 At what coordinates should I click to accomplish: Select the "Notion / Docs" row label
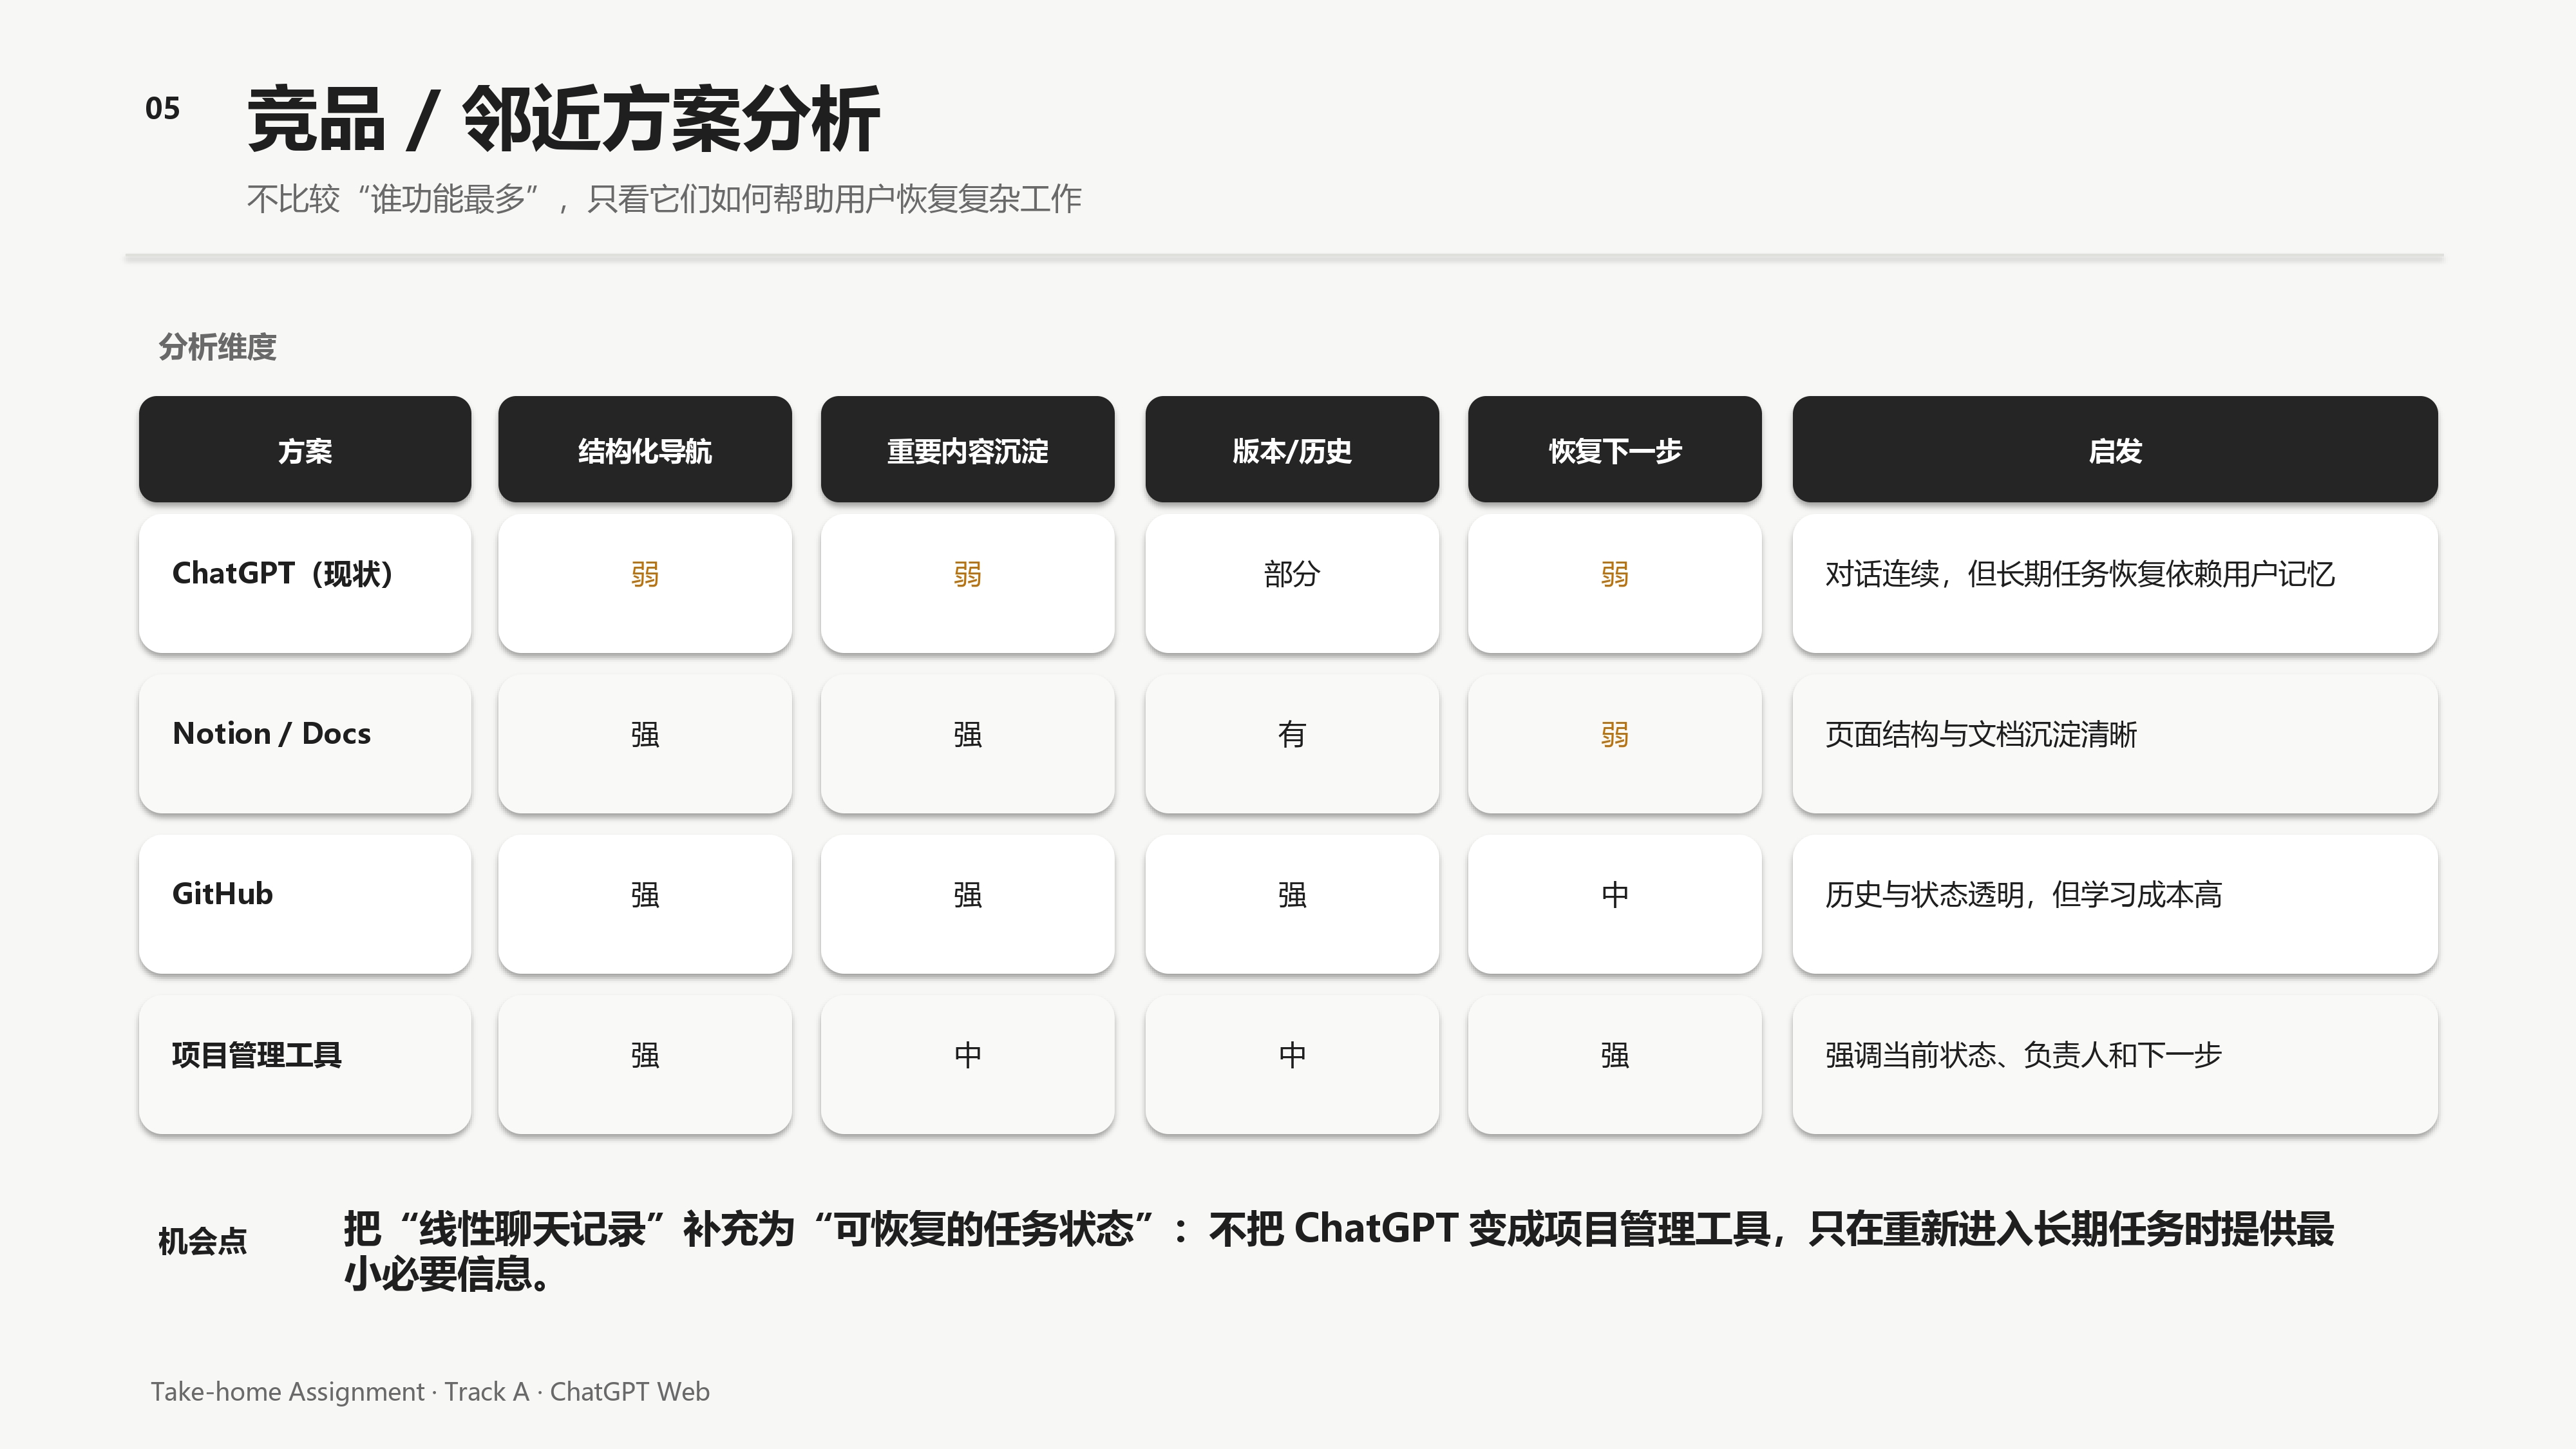click(271, 733)
